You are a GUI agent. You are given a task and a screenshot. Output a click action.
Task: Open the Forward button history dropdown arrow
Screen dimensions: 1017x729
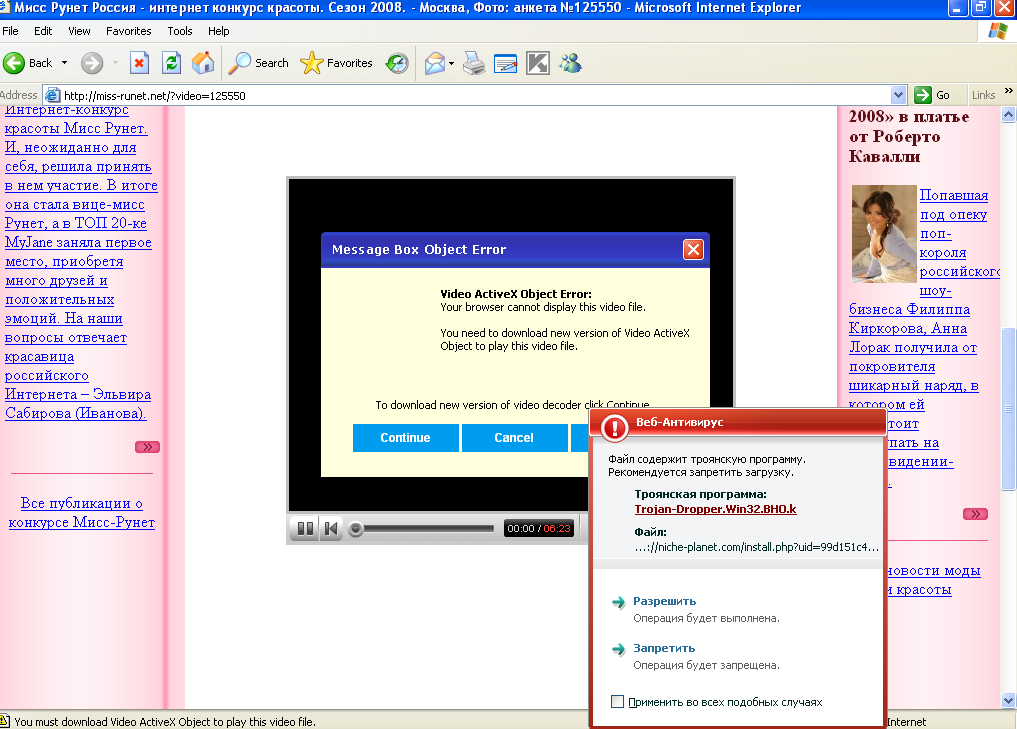(x=115, y=63)
